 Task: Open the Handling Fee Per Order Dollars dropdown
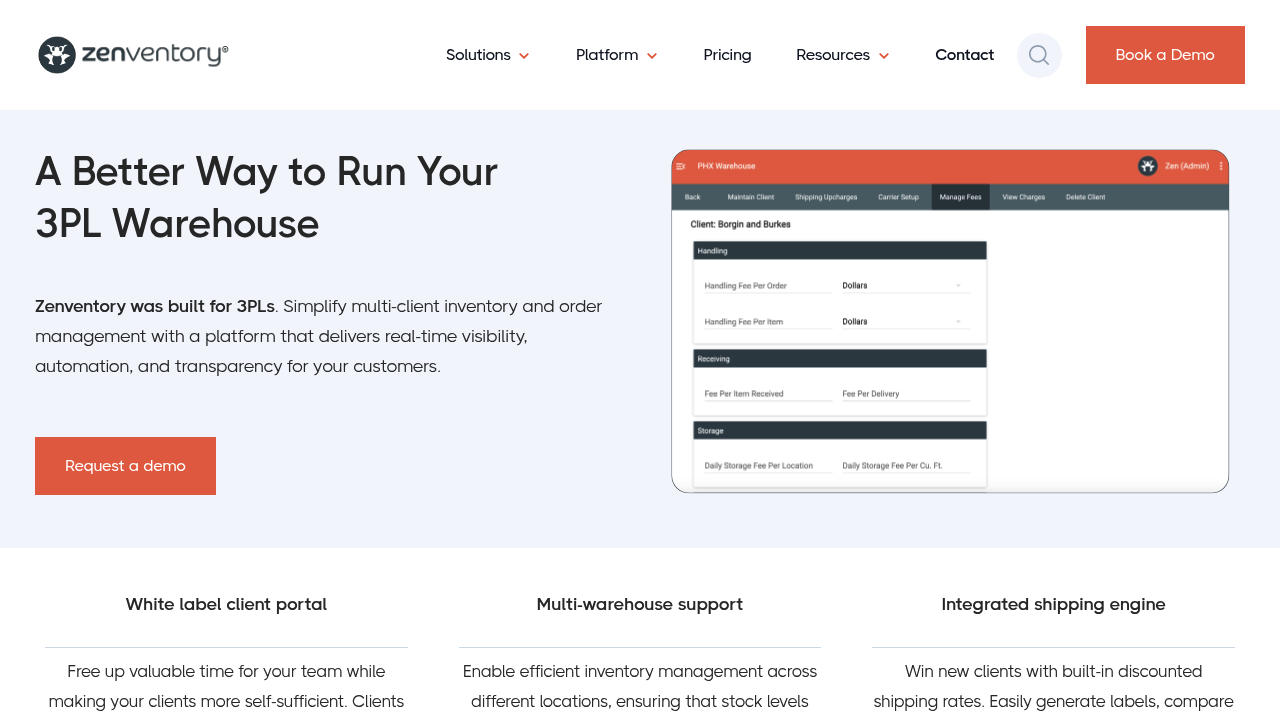pos(902,286)
